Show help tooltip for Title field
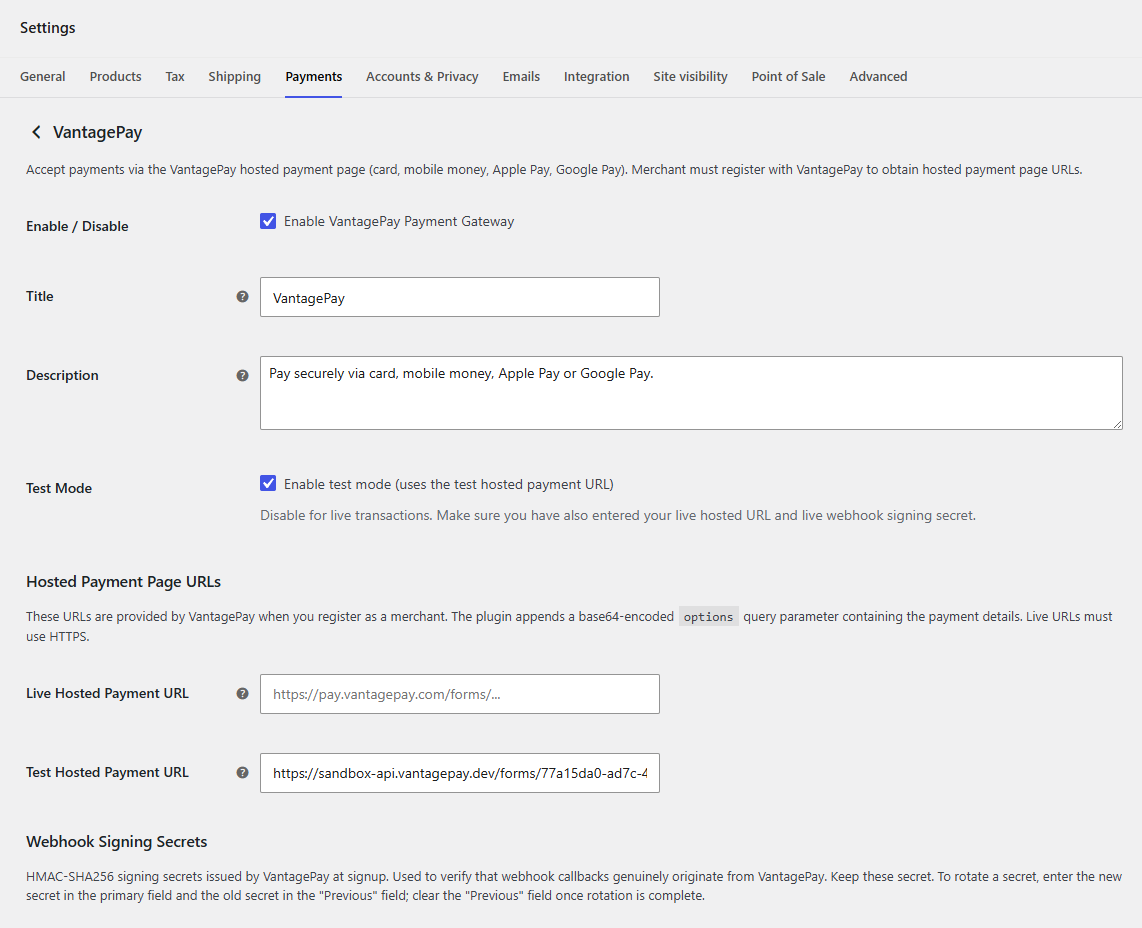1142x928 pixels. 243,296
